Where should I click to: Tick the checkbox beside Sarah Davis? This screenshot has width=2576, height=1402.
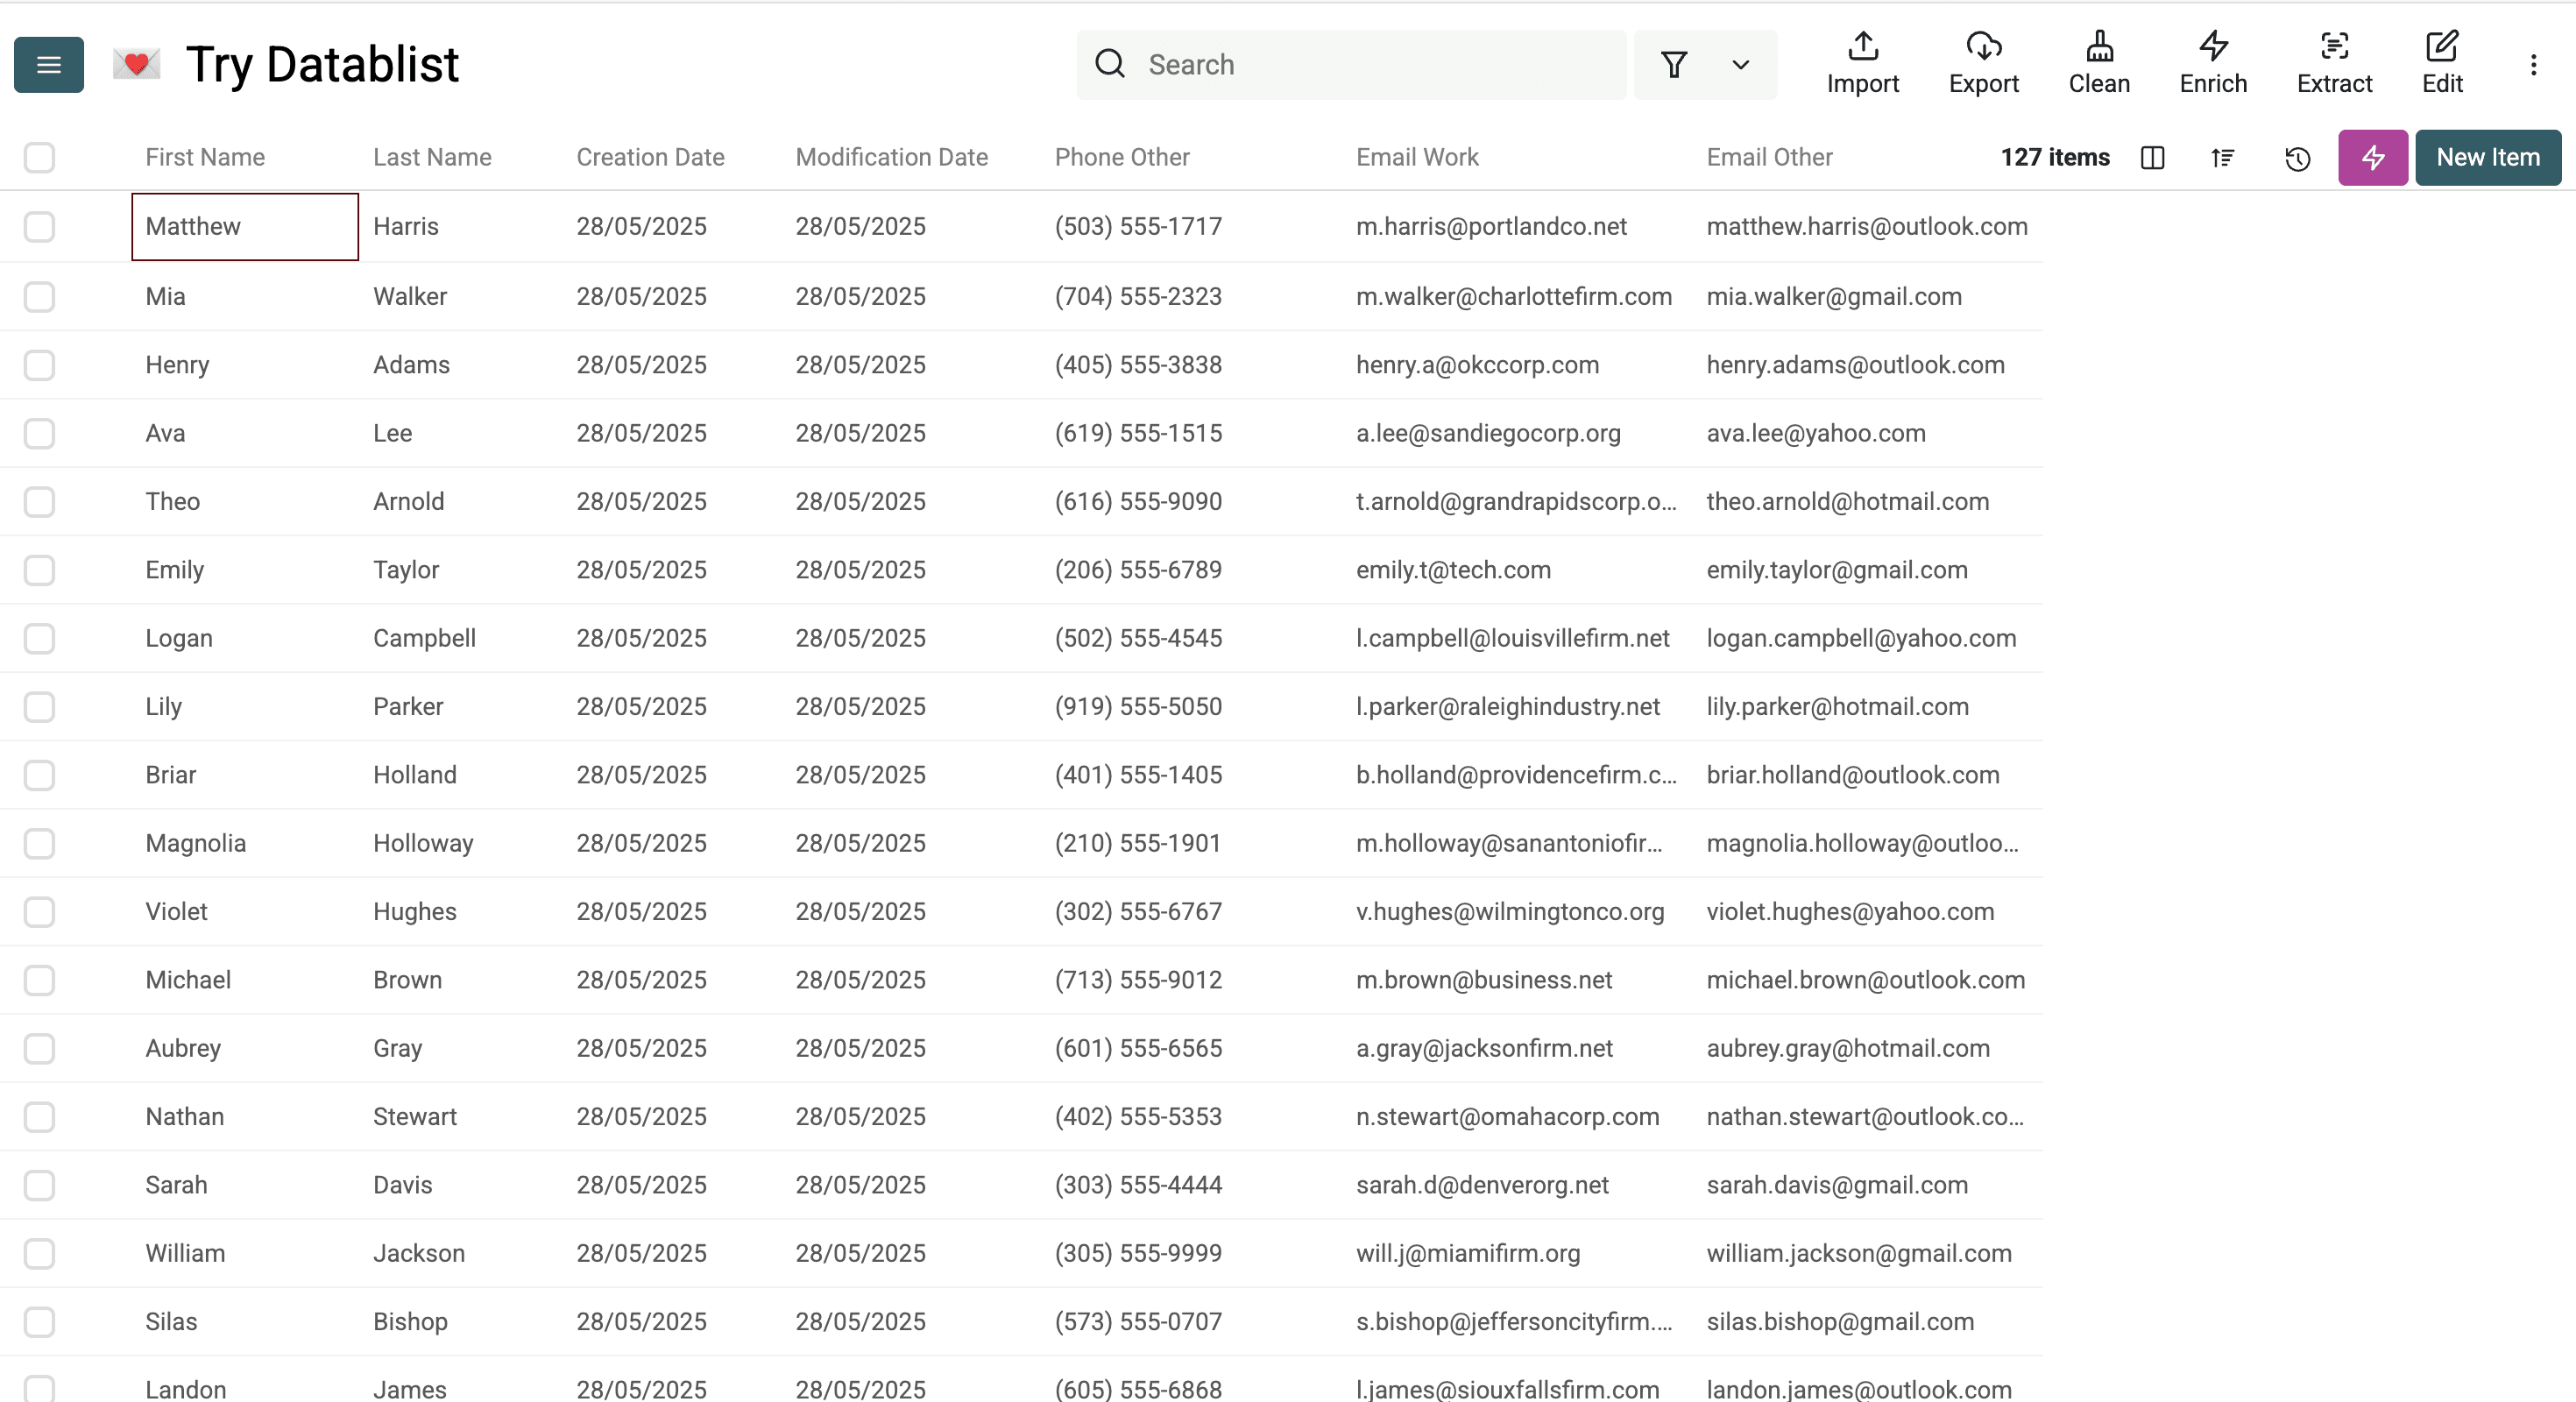click(x=39, y=1185)
